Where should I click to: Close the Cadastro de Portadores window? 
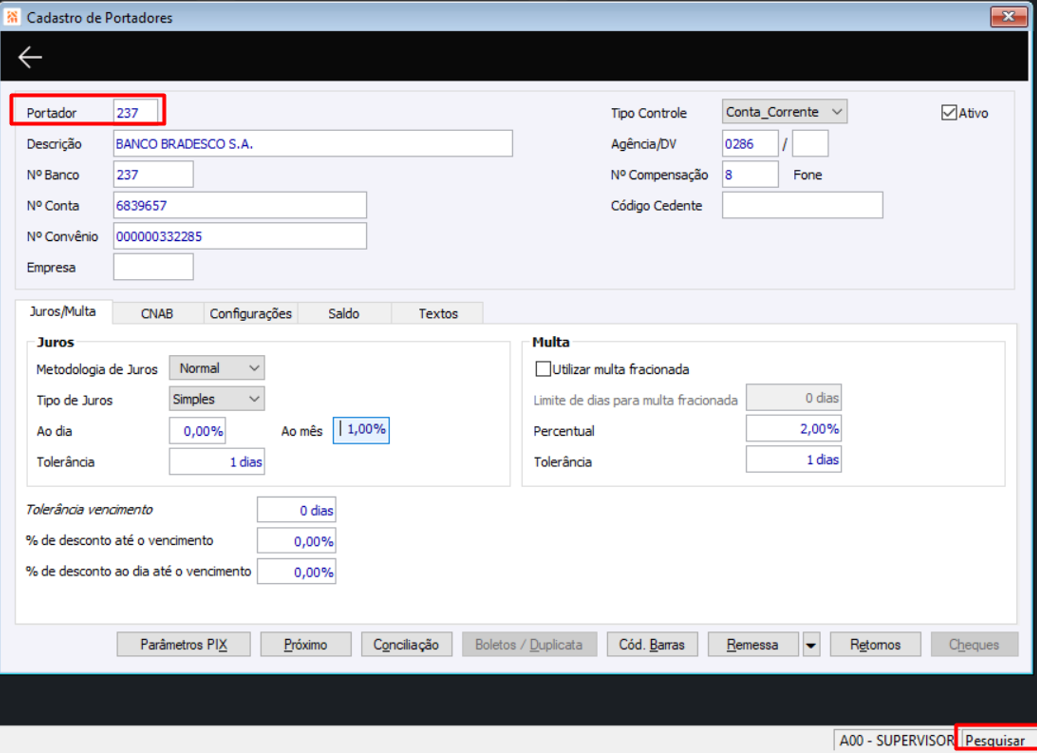1008,17
